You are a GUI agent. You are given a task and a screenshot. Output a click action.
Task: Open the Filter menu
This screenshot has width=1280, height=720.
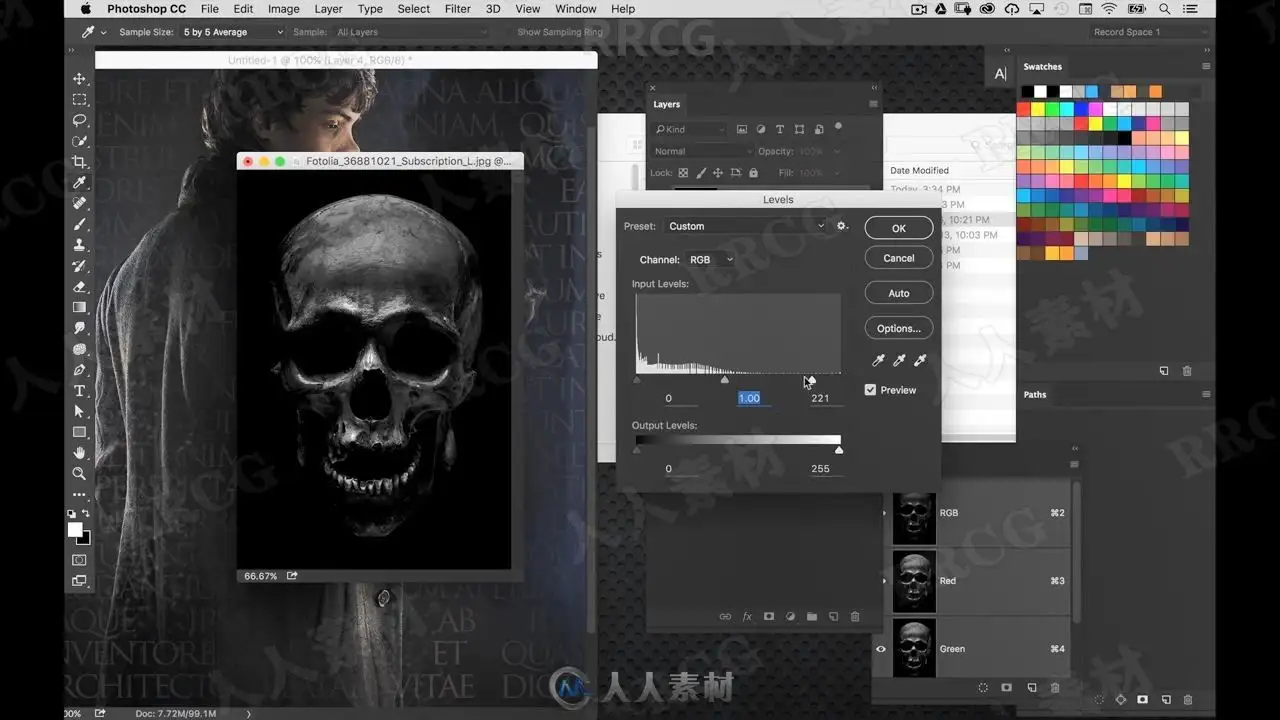pos(457,9)
